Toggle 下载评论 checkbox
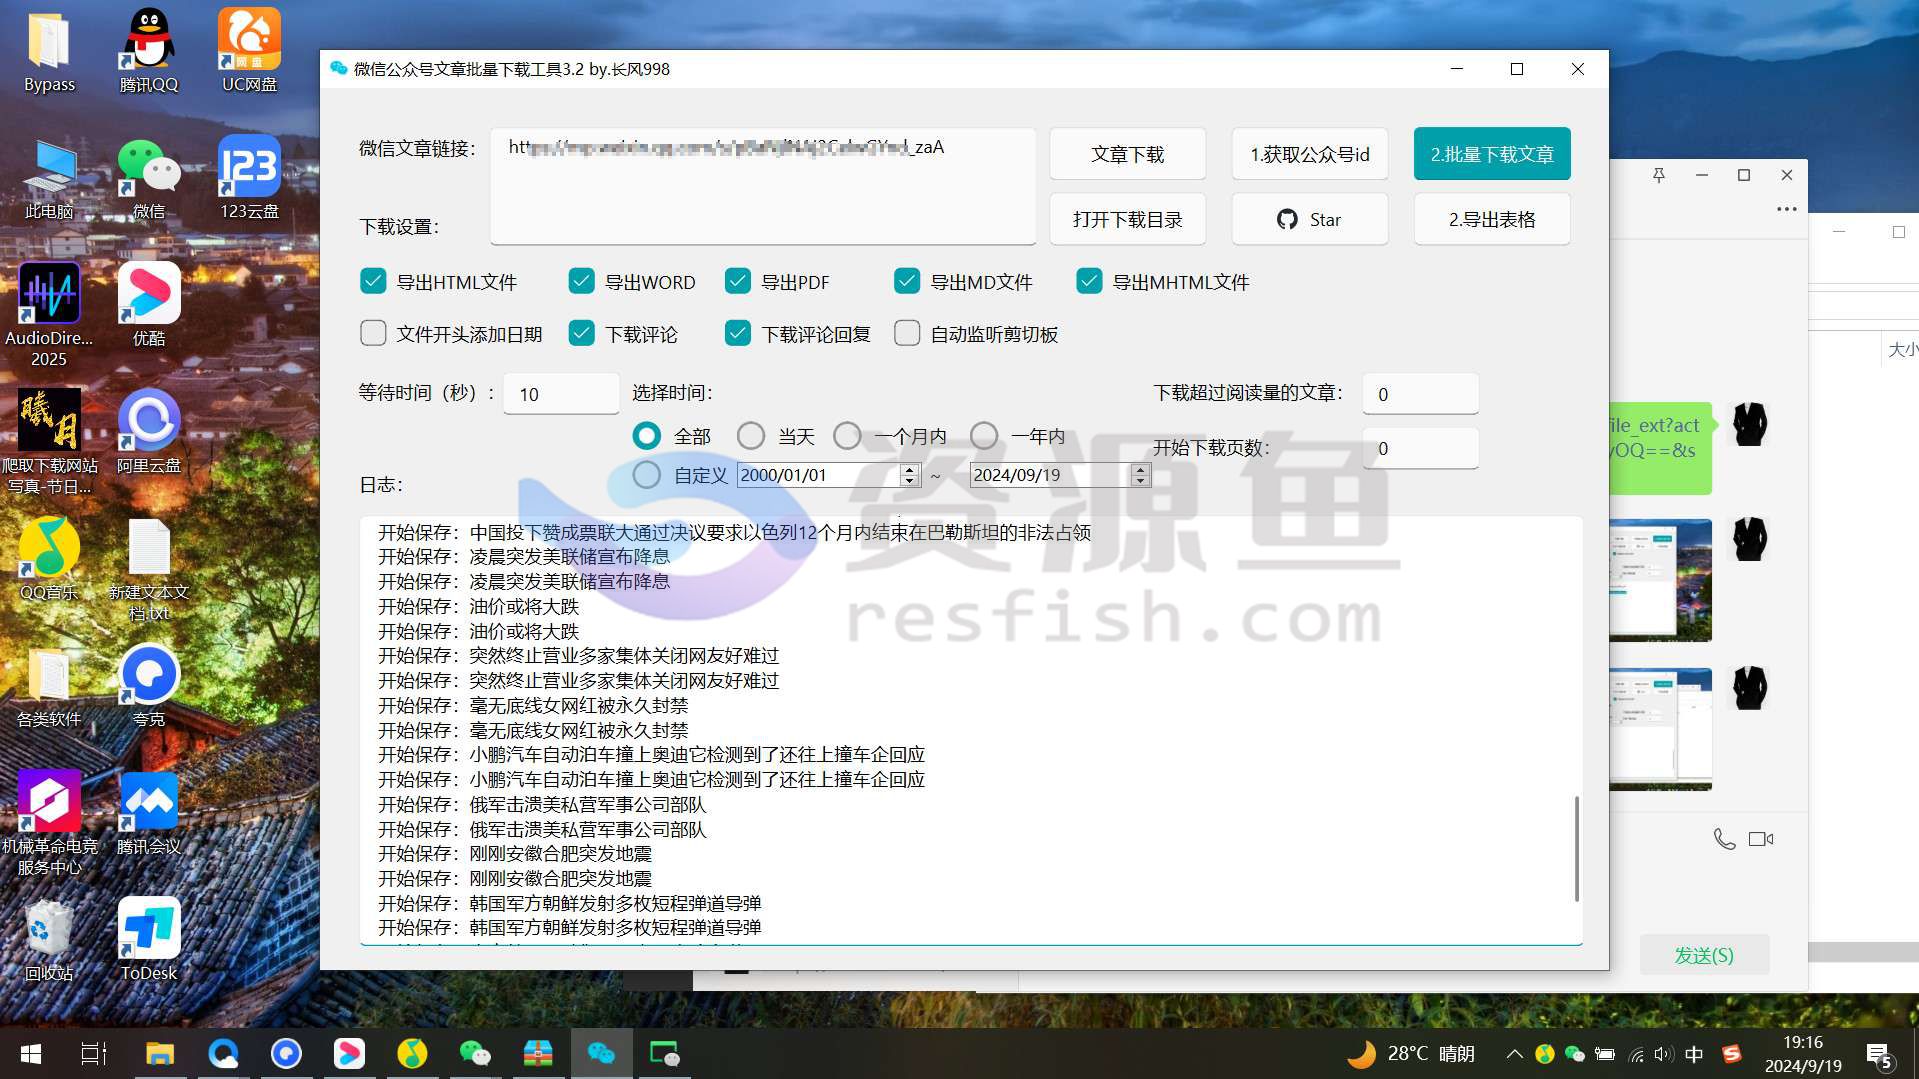The image size is (1919, 1079). pyautogui.click(x=582, y=334)
